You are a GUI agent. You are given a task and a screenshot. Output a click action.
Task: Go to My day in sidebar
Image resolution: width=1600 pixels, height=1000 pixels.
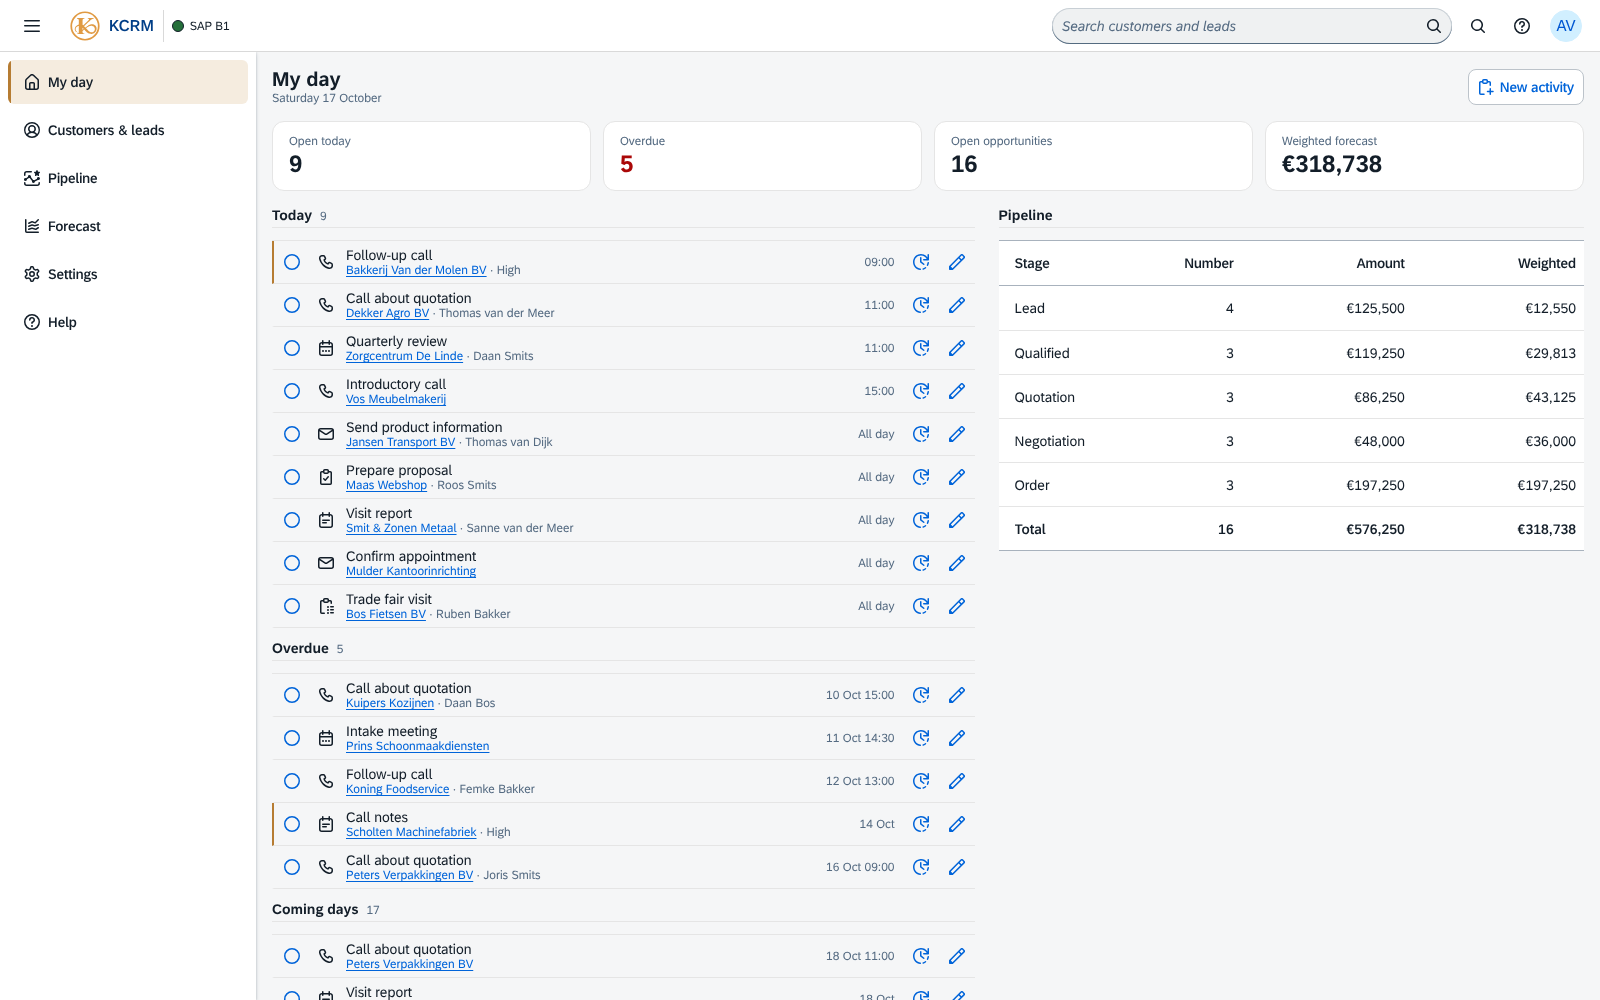pos(128,82)
